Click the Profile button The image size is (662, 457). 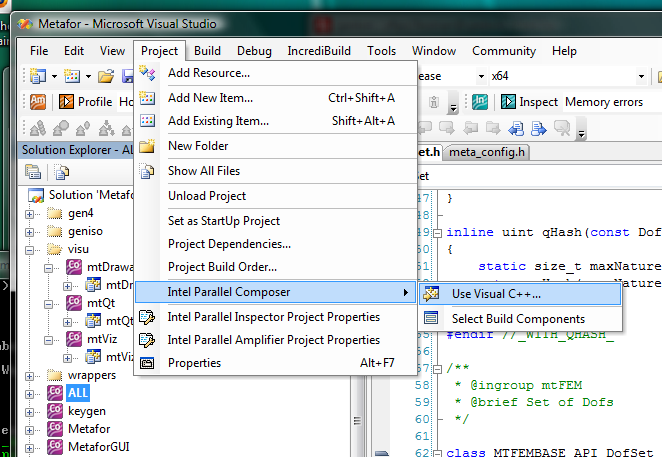(x=86, y=102)
